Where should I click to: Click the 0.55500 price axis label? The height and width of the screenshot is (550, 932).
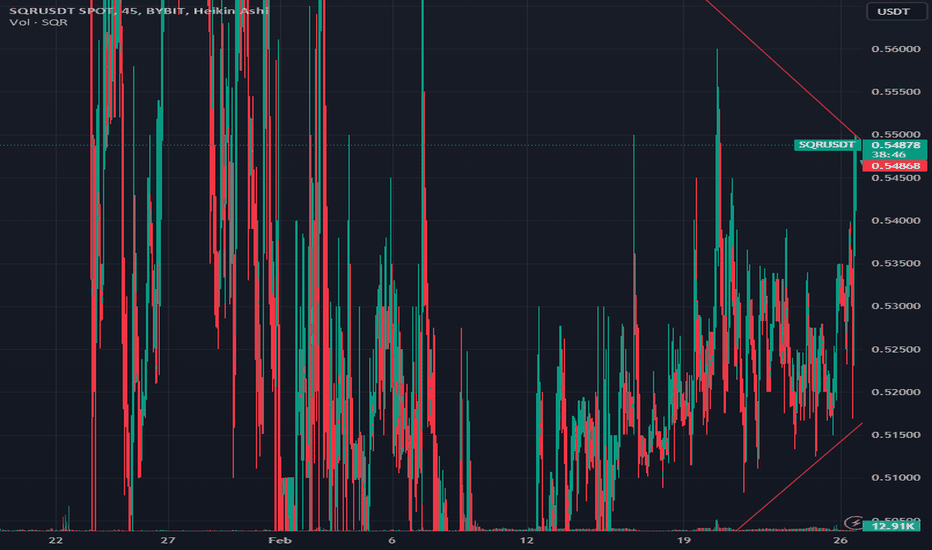896,92
